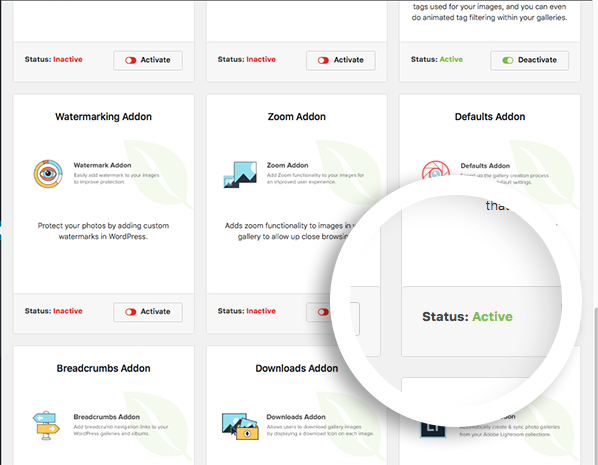Click small "Defaults Addon" label beside shutter icon
598x465 pixels.
(485, 166)
